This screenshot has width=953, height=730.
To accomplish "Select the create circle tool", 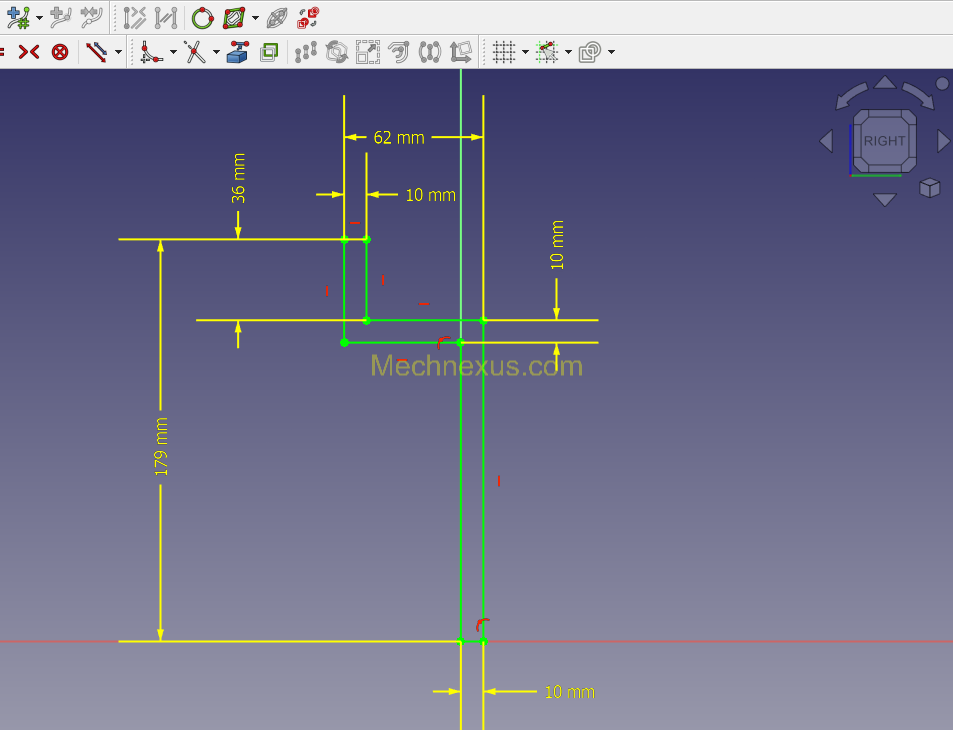I will tap(203, 17).
